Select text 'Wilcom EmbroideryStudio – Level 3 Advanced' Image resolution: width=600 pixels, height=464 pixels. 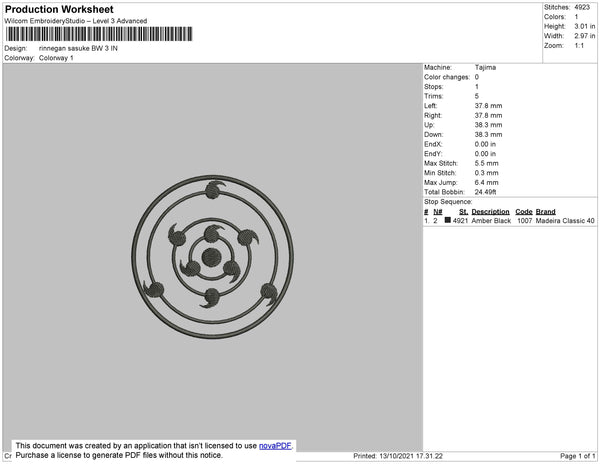[76, 21]
